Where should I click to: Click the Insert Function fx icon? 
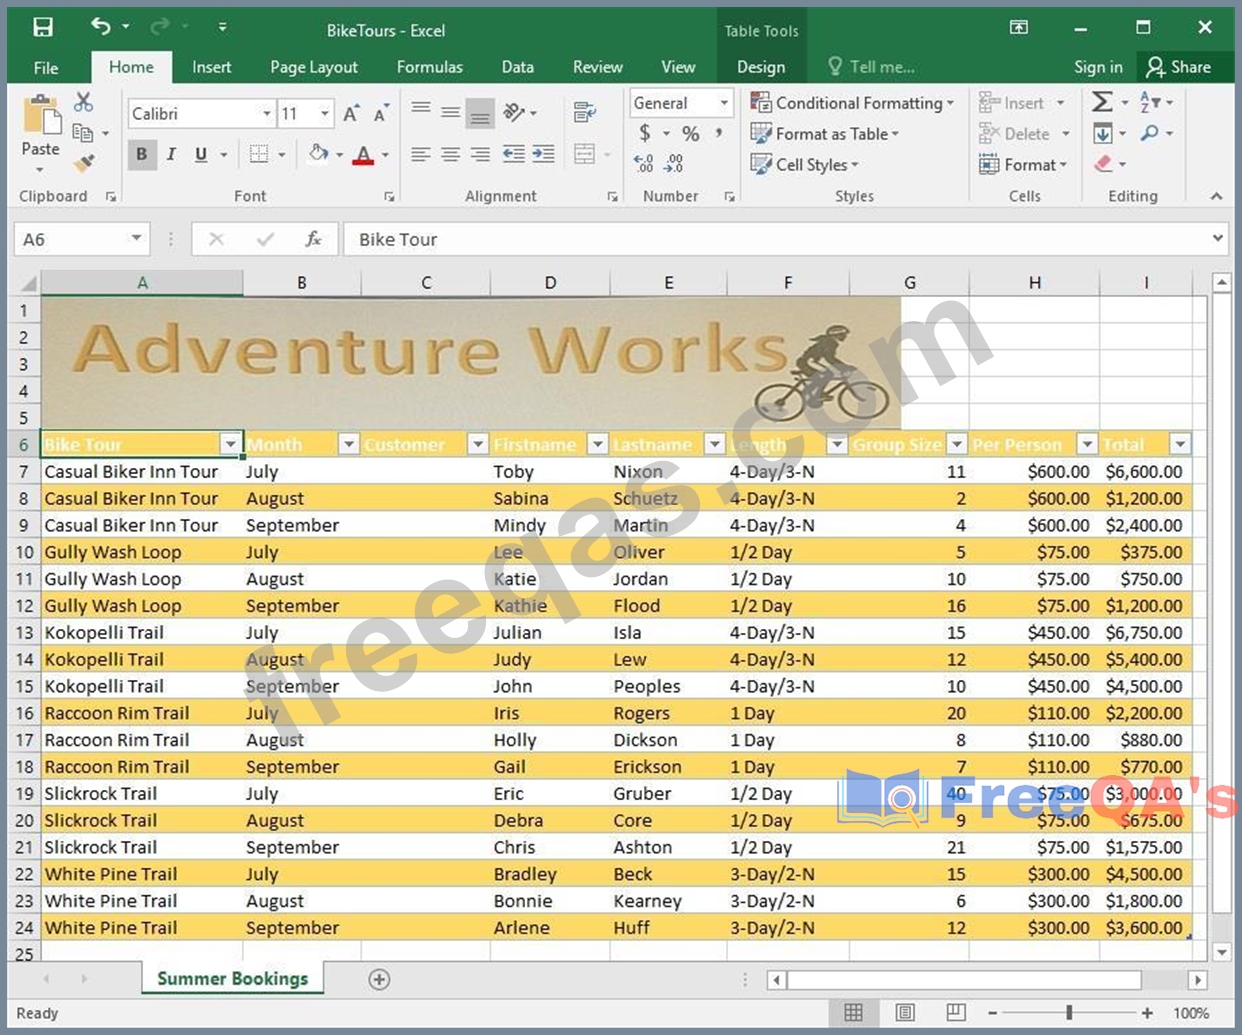313,239
